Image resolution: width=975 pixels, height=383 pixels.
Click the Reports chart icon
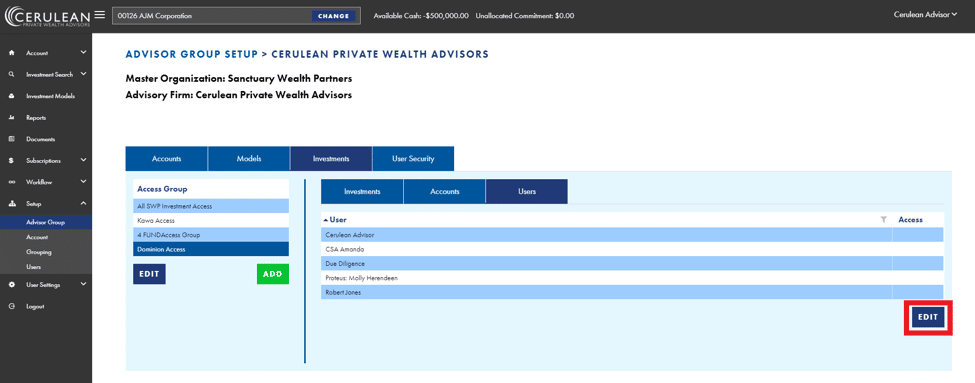12,118
